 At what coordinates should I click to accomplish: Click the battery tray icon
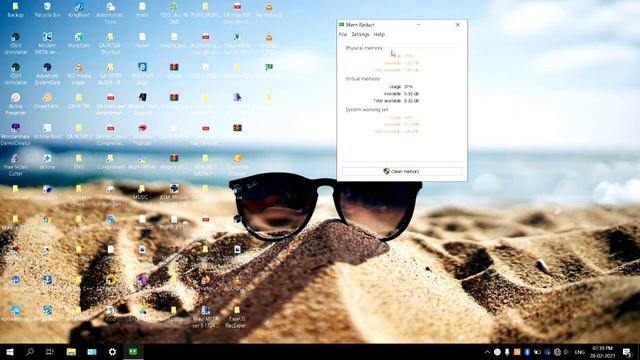click(537, 352)
